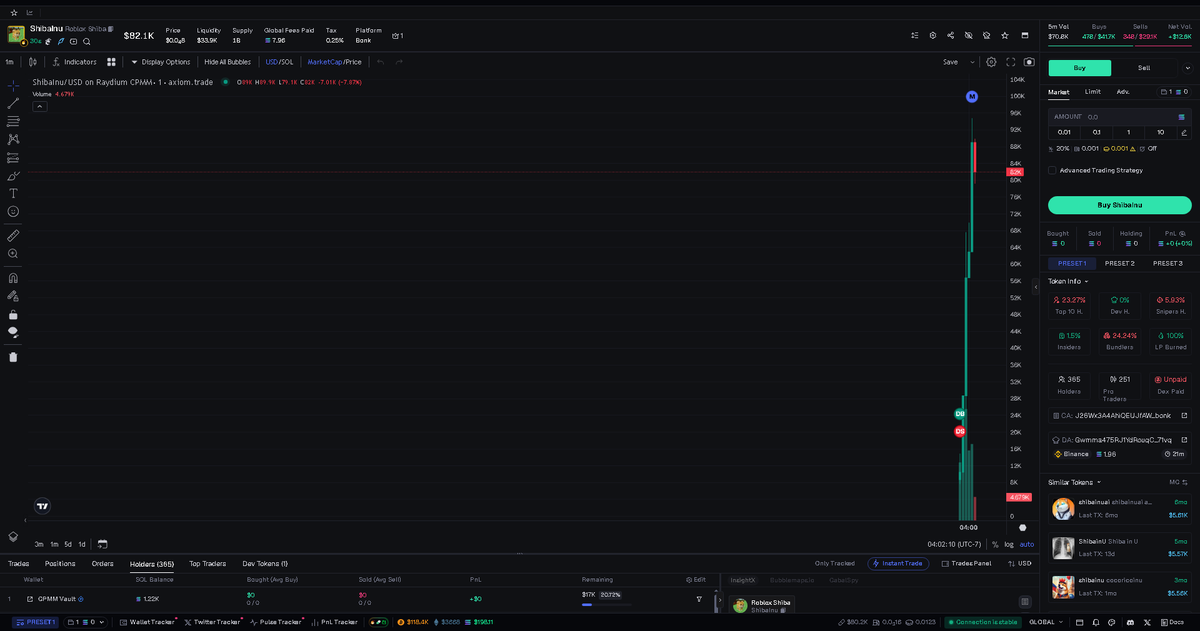This screenshot has width=1200, height=631.
Task: Activate the zoom-in tool
Action: [x=13, y=254]
